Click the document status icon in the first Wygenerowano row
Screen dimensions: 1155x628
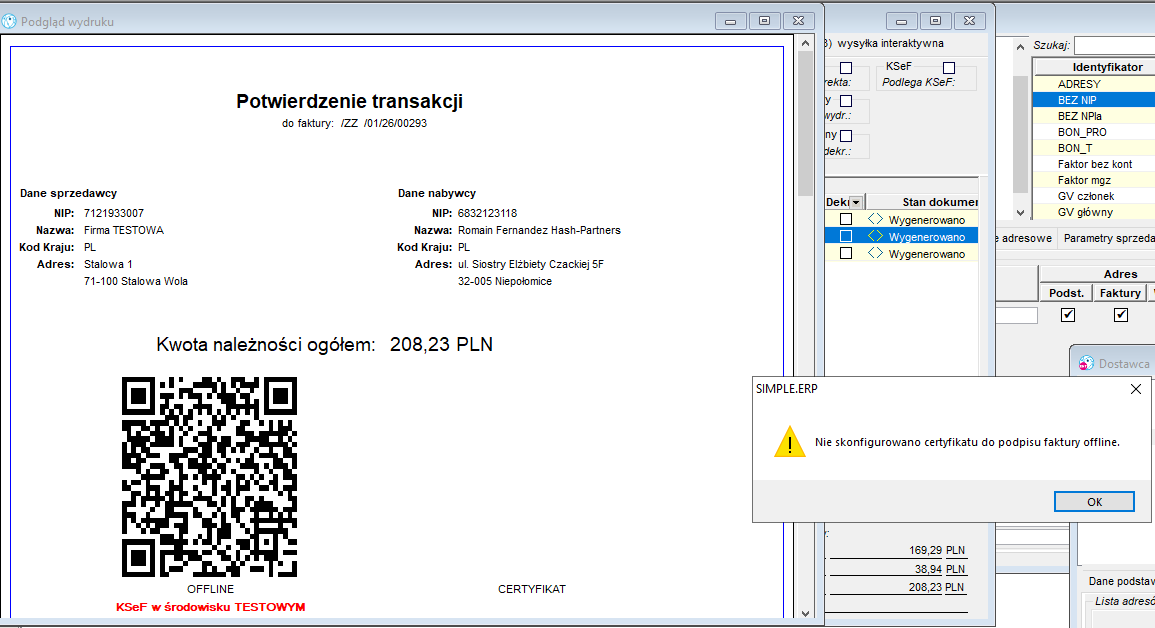[875, 219]
